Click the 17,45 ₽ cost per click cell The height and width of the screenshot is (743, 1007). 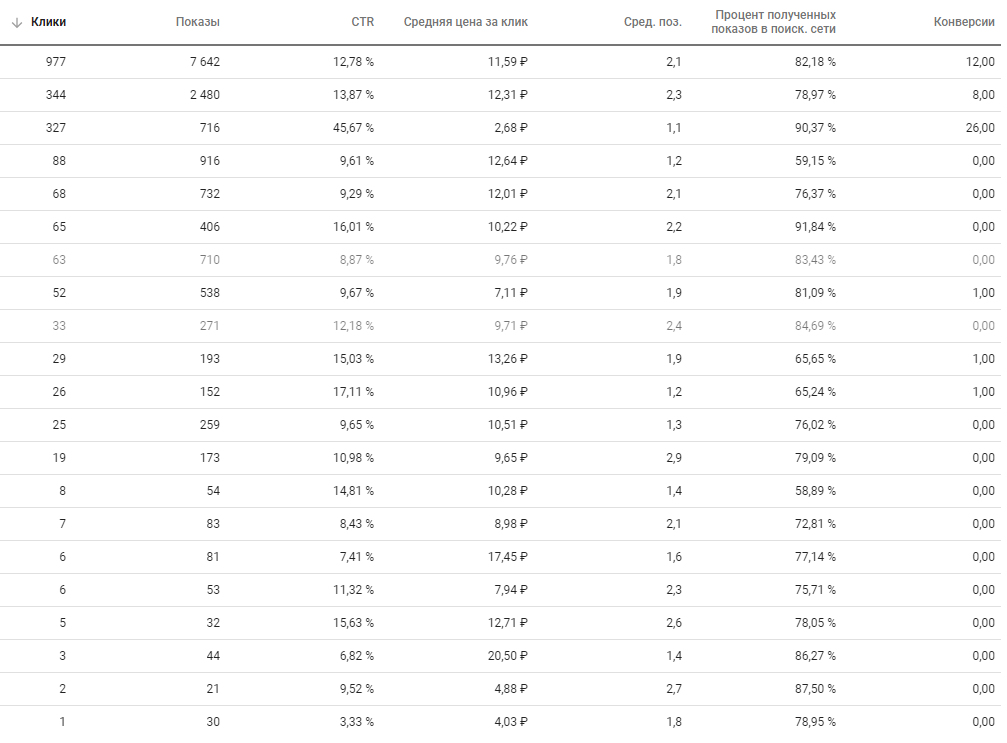tap(507, 557)
